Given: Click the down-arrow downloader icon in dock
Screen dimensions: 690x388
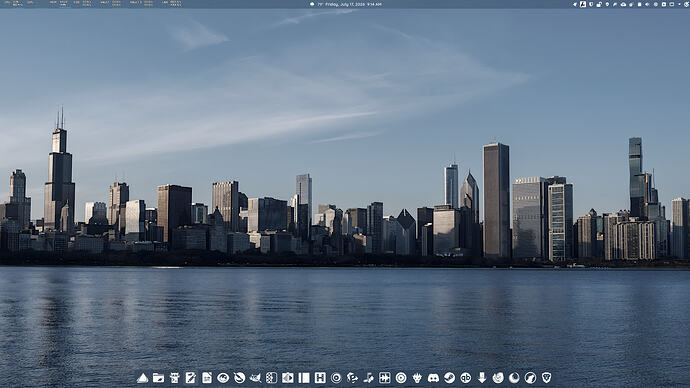Looking at the screenshot, I should [x=482, y=377].
